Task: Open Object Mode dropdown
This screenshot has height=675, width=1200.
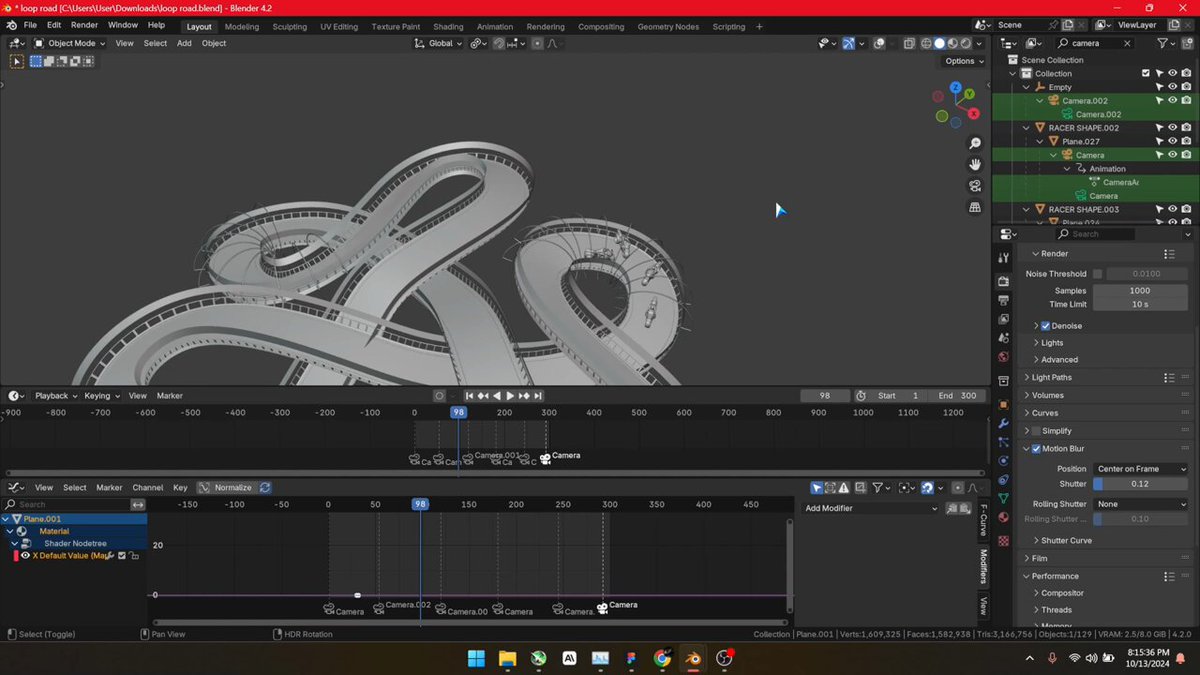Action: 70,43
